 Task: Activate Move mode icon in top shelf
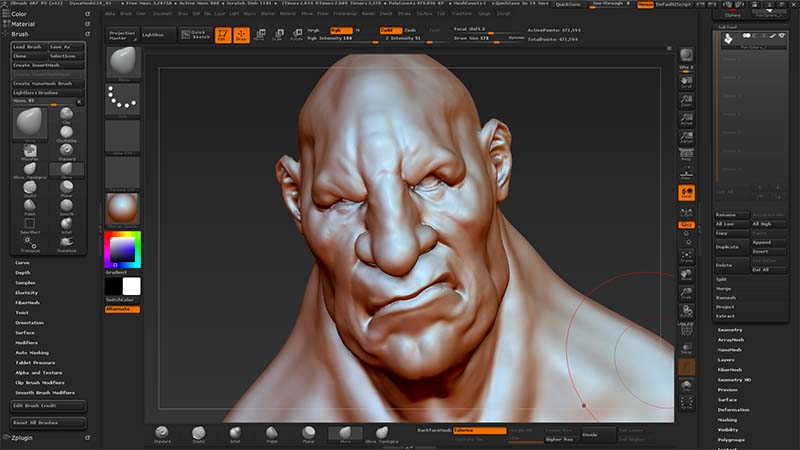[260, 35]
